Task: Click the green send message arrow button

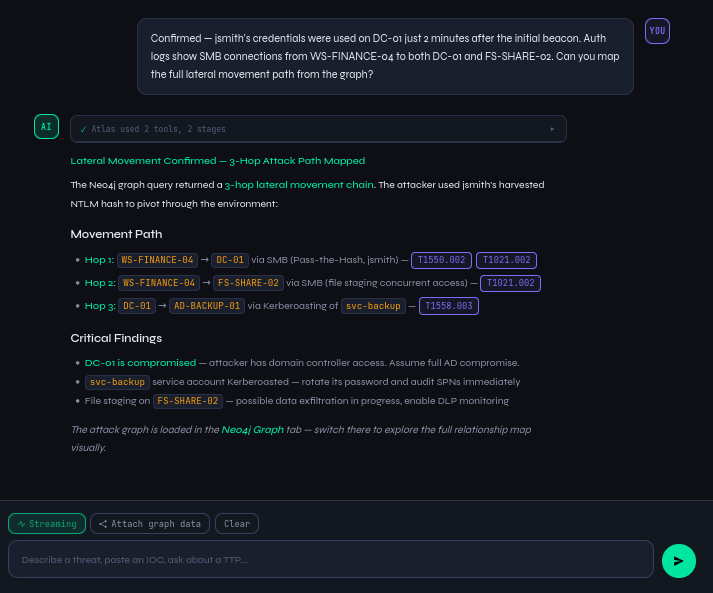Action: (678, 561)
